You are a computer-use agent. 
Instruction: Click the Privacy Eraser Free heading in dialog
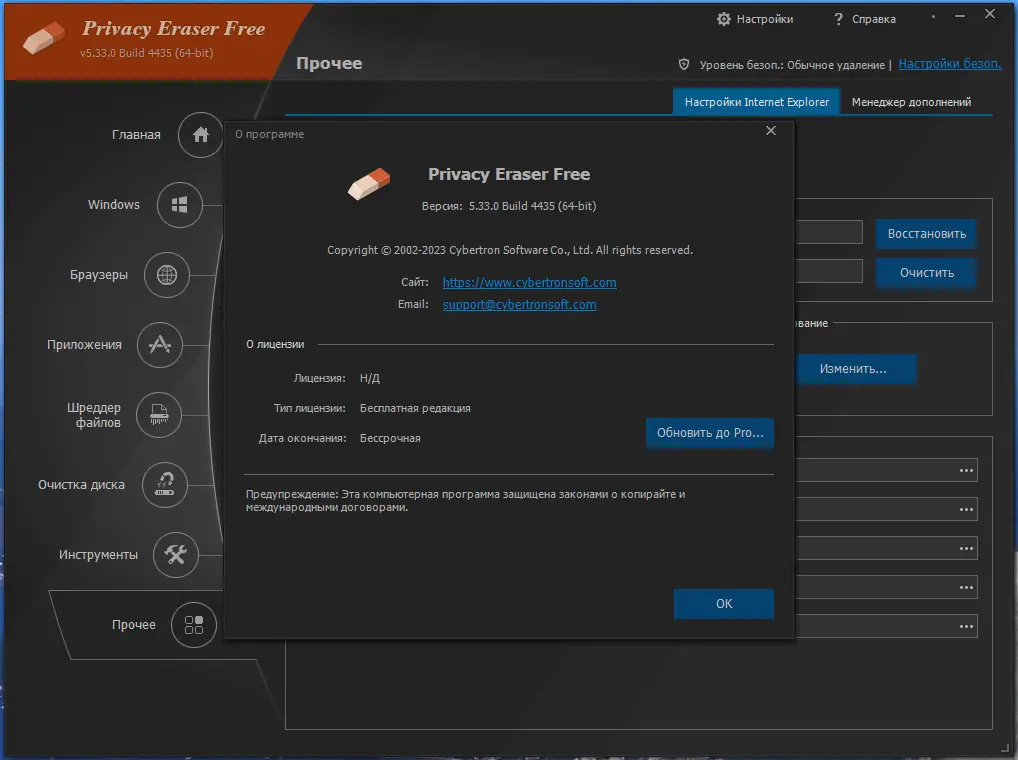tap(509, 175)
